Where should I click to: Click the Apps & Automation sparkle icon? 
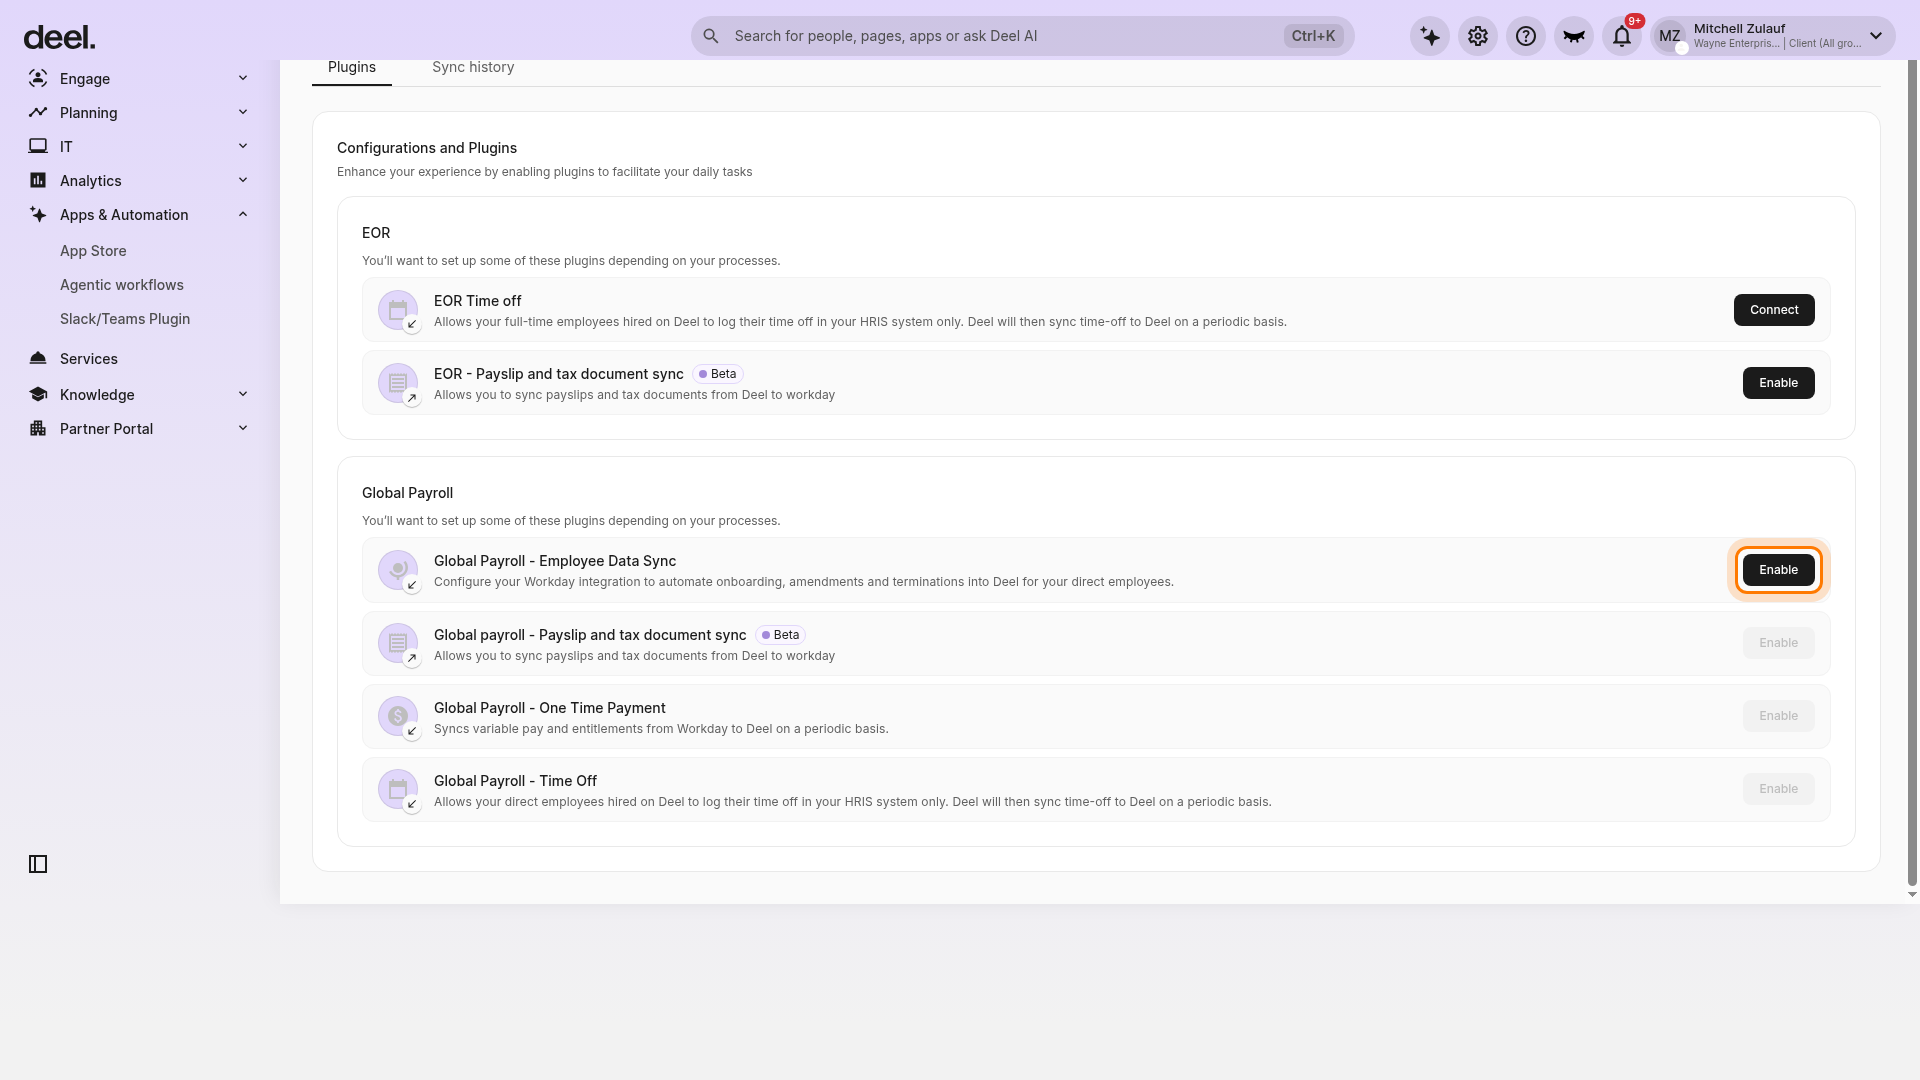tap(38, 214)
